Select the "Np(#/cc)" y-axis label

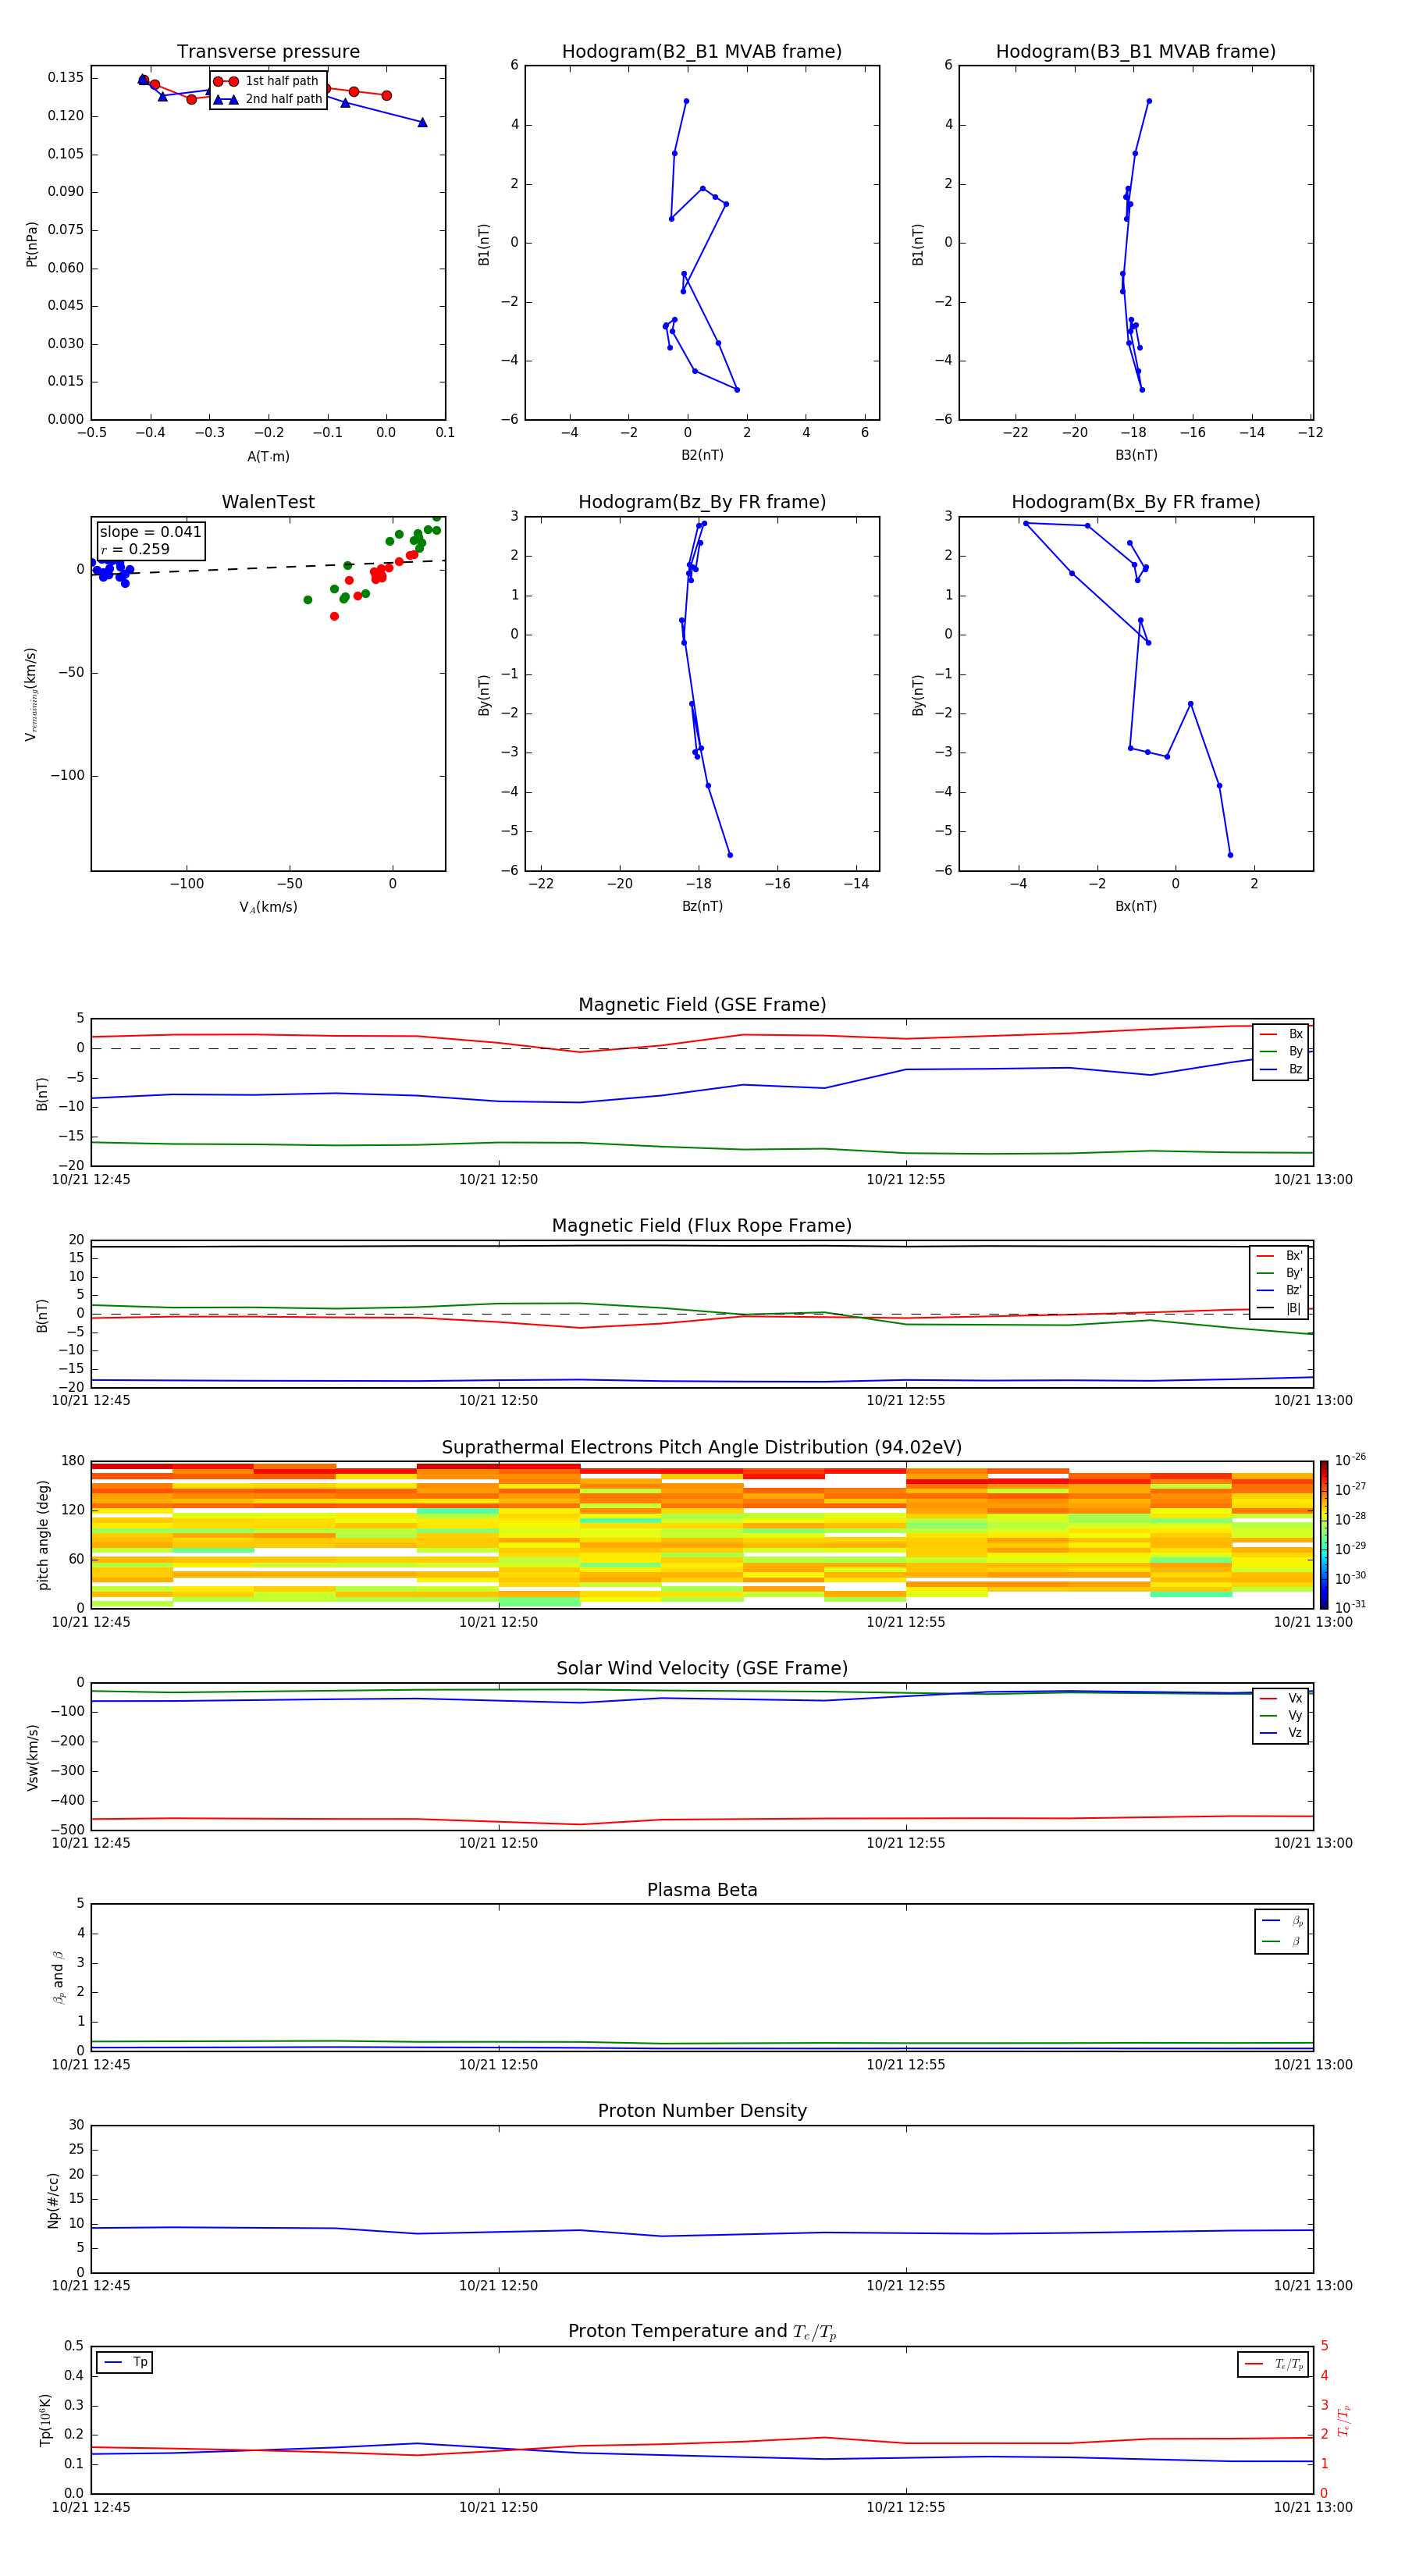[x=53, y=2200]
